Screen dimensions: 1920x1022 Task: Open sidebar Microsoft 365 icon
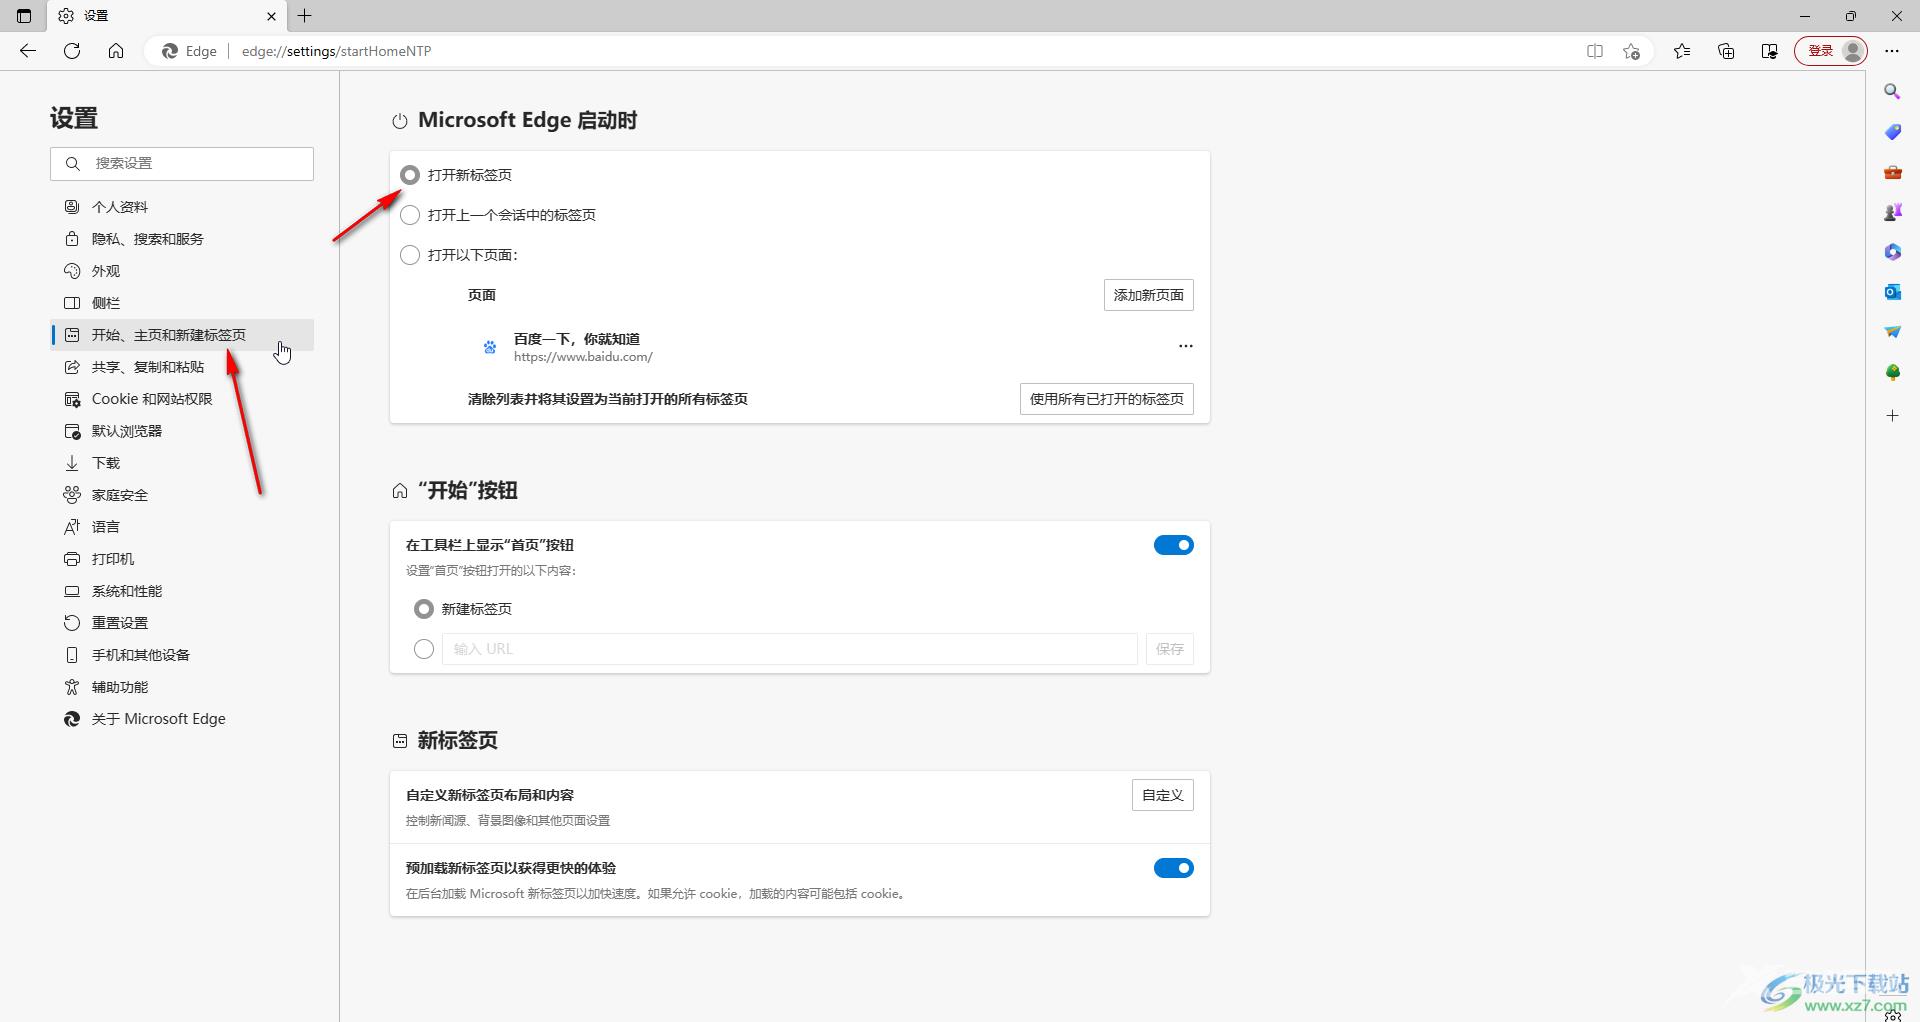point(1892,252)
